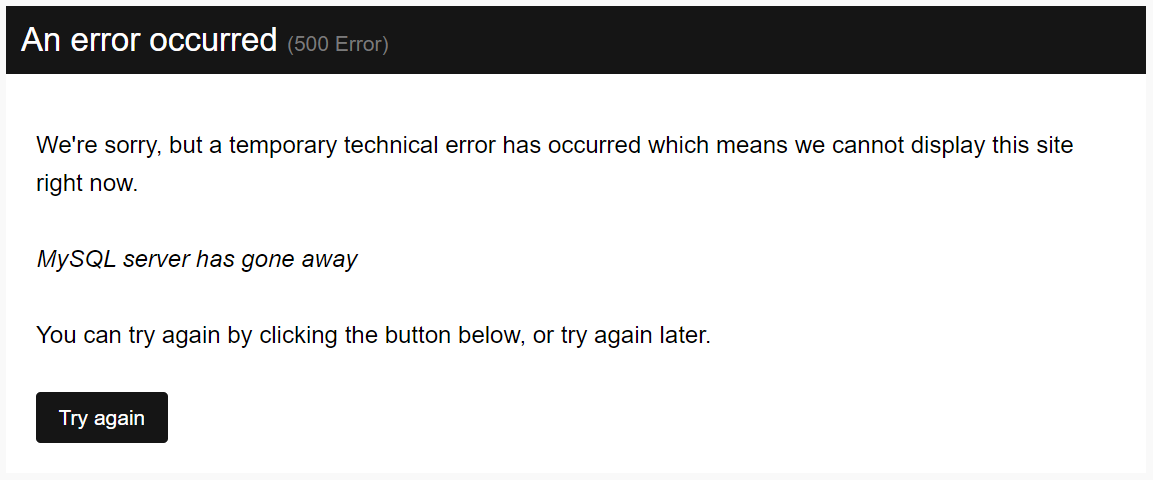
Task: Click the phrase 'cannot display this site'
Action: point(953,145)
